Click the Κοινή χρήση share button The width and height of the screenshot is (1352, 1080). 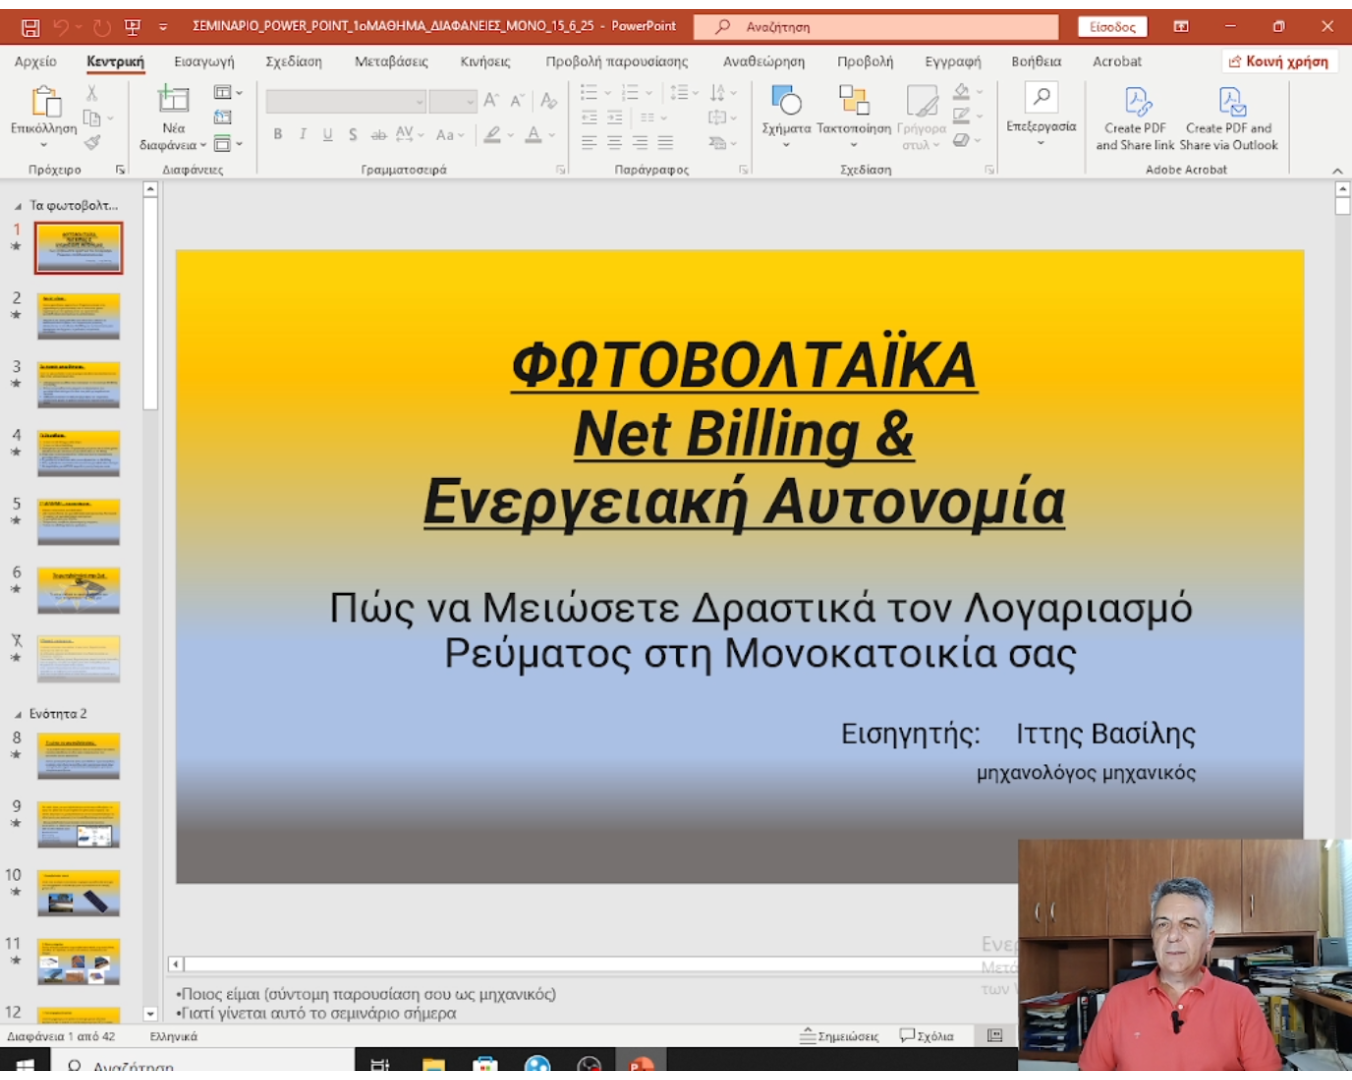(1279, 61)
